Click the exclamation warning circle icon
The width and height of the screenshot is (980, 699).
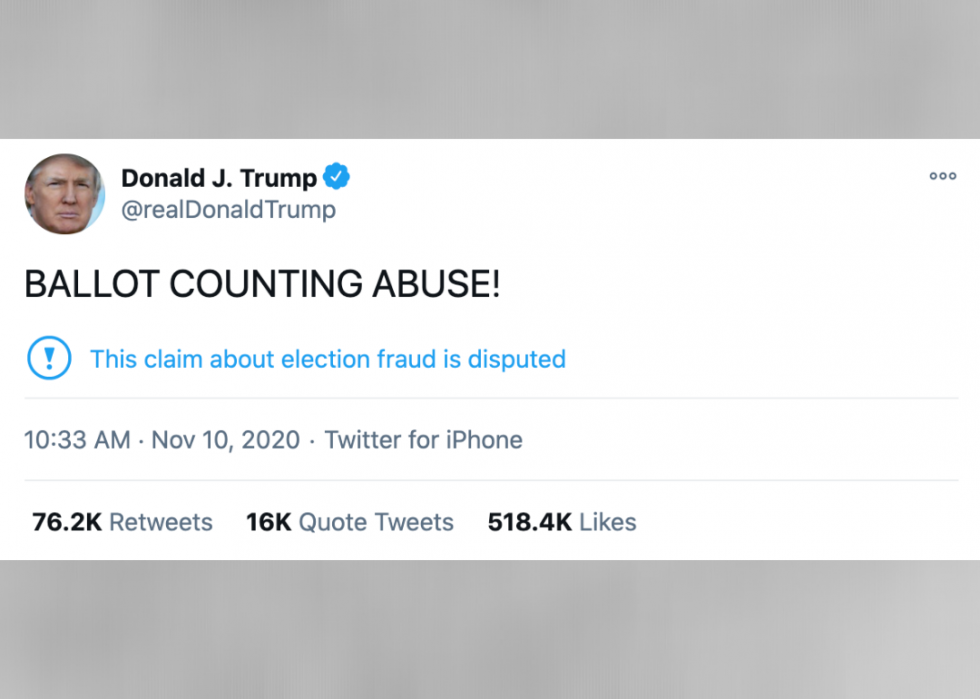[x=49, y=359]
